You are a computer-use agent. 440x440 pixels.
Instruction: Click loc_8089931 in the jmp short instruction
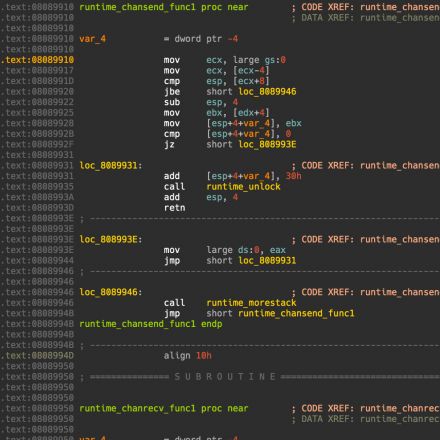[x=267, y=261]
